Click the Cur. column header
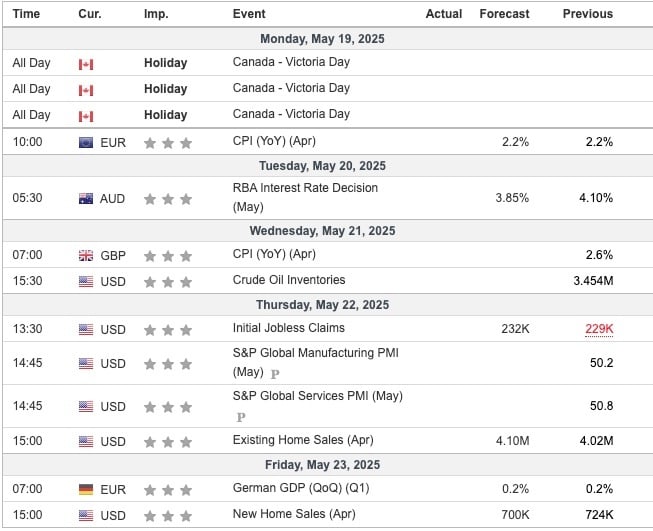The width and height of the screenshot is (653, 531). 90,14
